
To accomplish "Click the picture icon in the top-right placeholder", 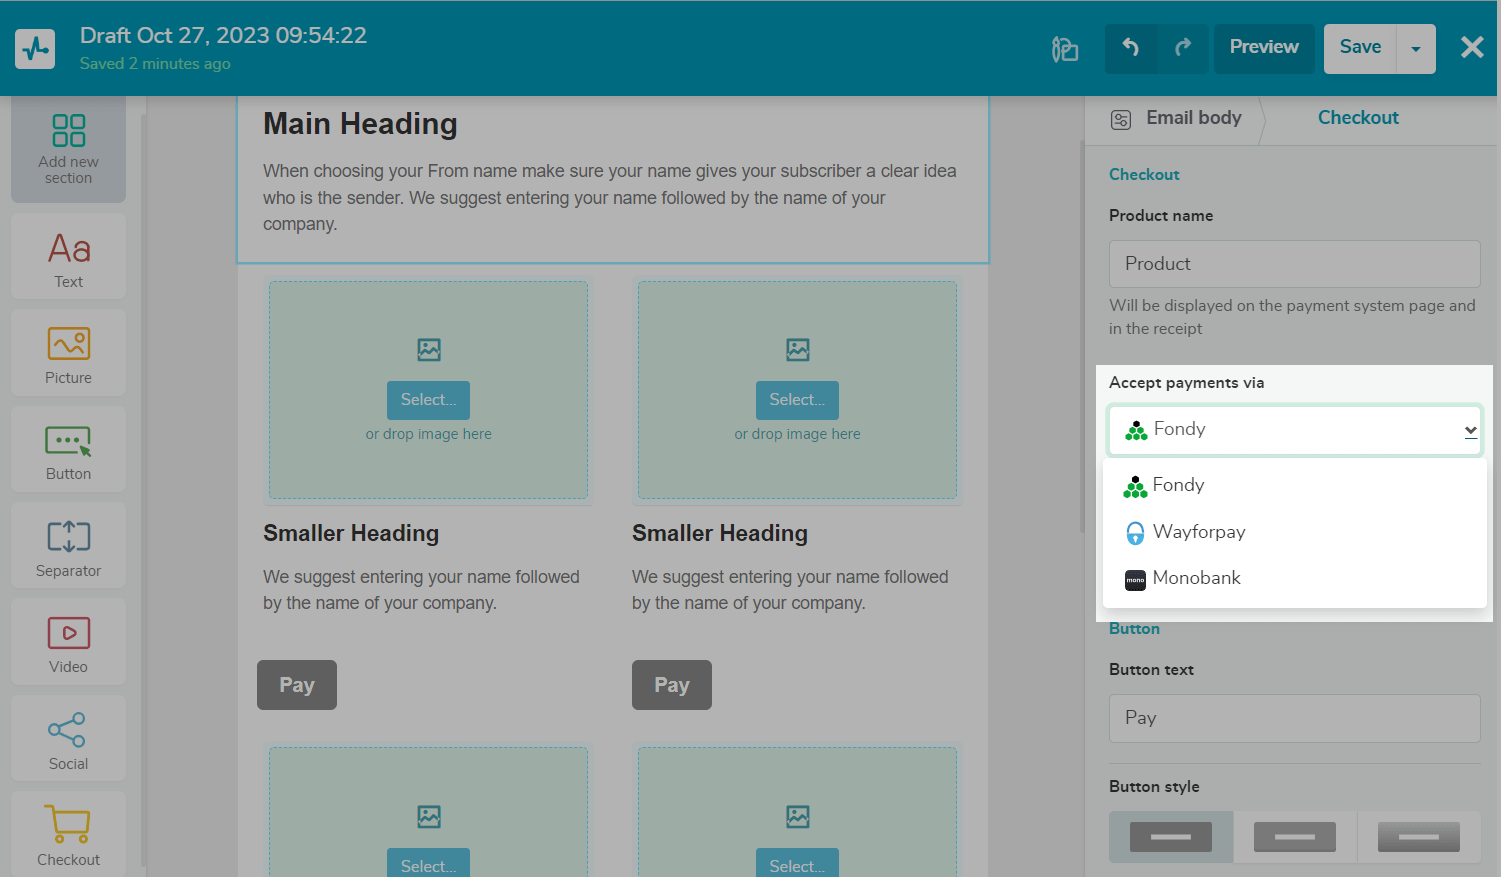I will pyautogui.click(x=798, y=350).
